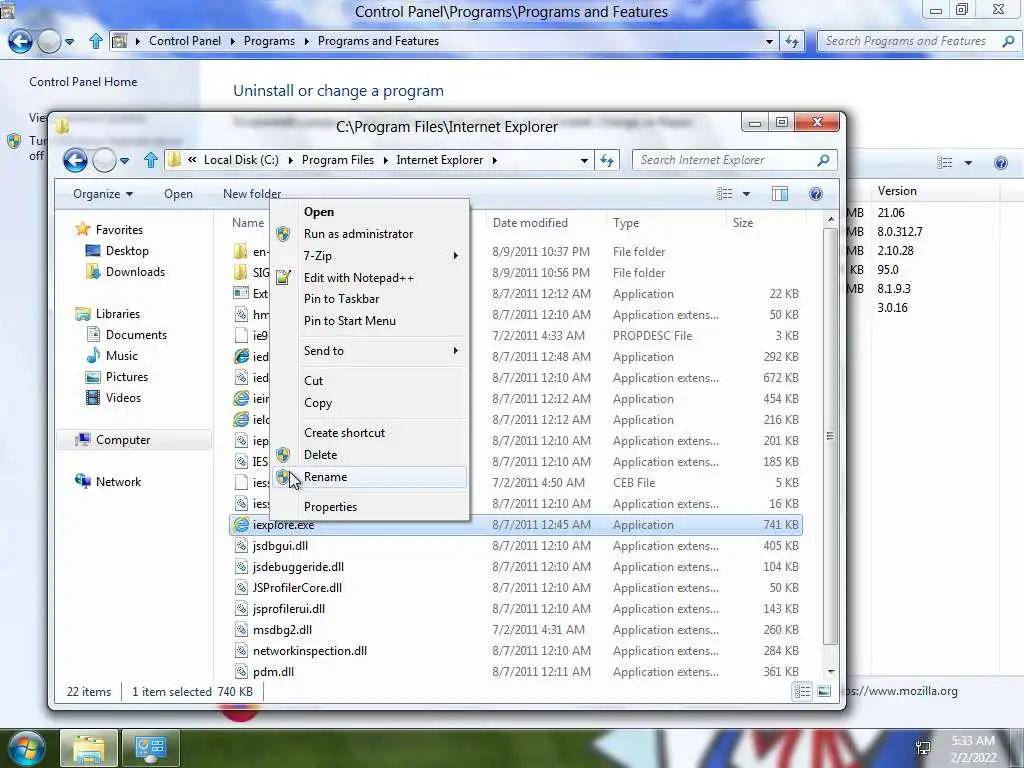Click Up arrow in Control Panel window
The width and height of the screenshot is (1024, 768).
[x=96, y=41]
